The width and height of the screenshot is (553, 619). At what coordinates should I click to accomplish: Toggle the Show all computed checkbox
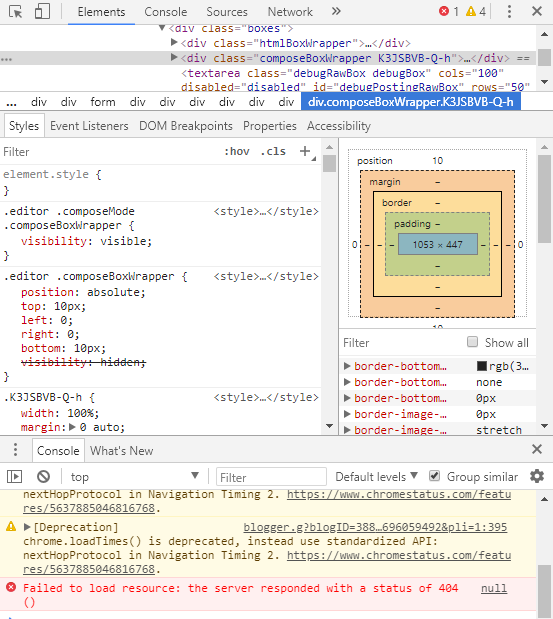tap(472, 342)
